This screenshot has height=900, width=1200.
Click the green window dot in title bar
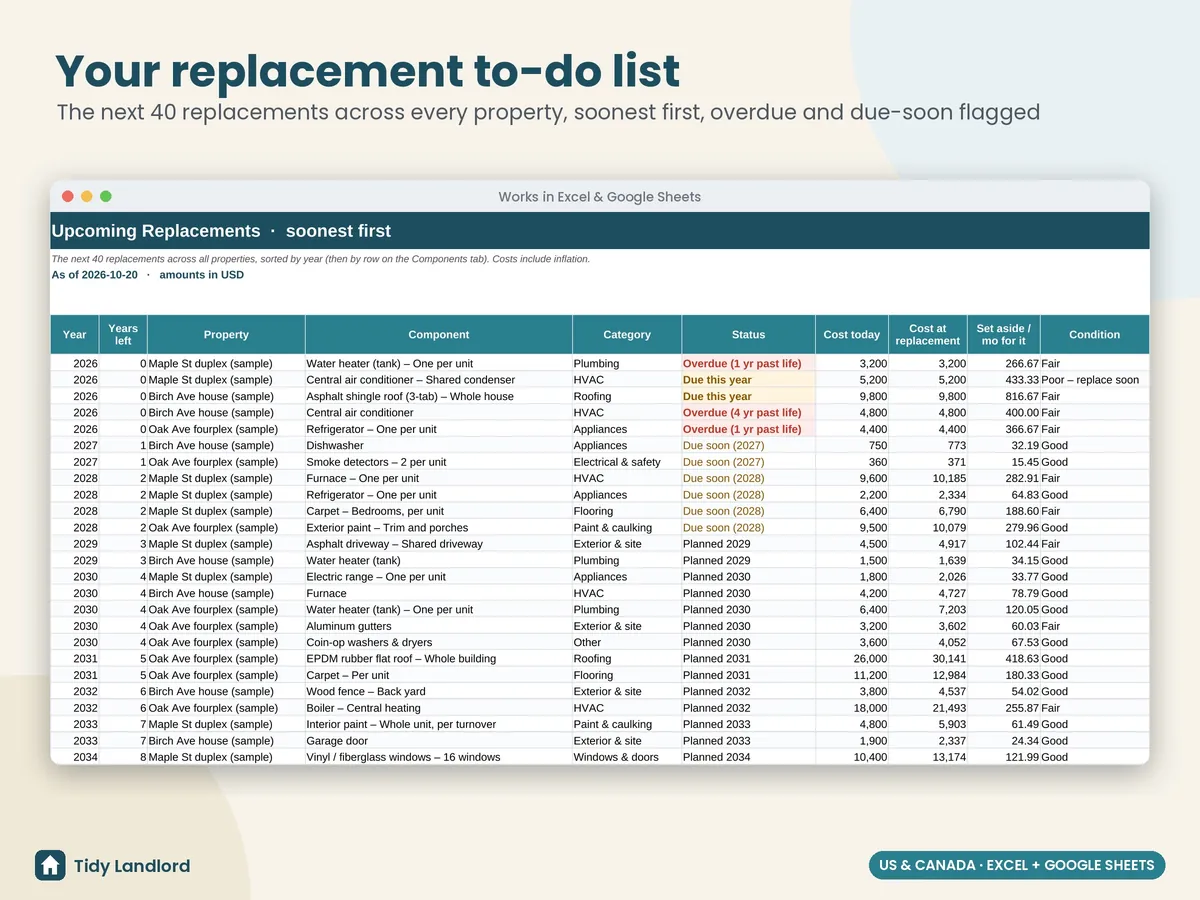tap(106, 197)
